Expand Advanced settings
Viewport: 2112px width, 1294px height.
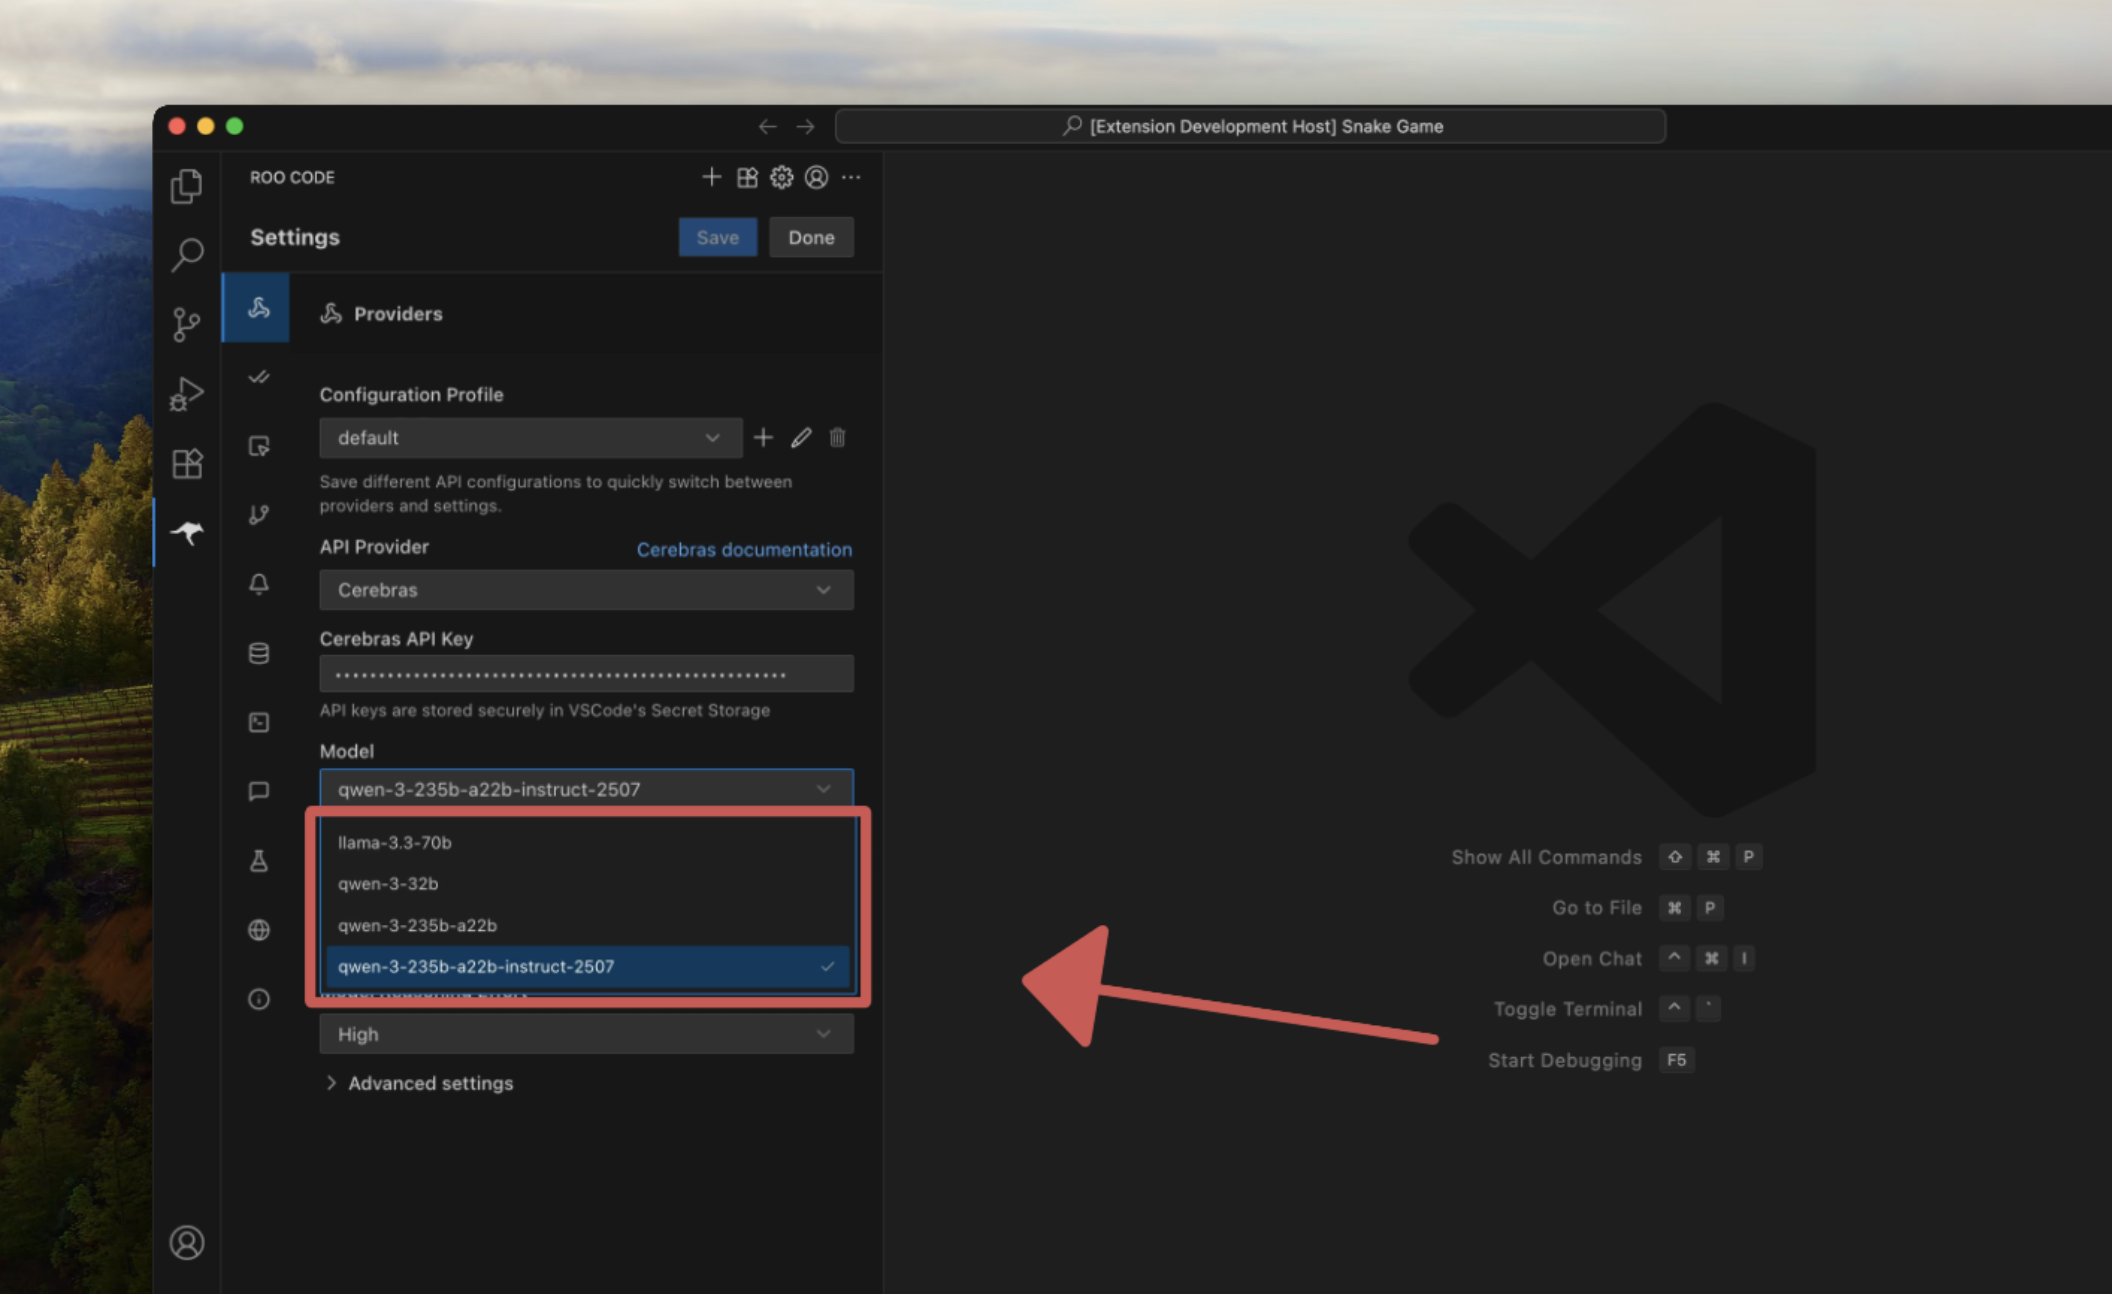point(418,1083)
